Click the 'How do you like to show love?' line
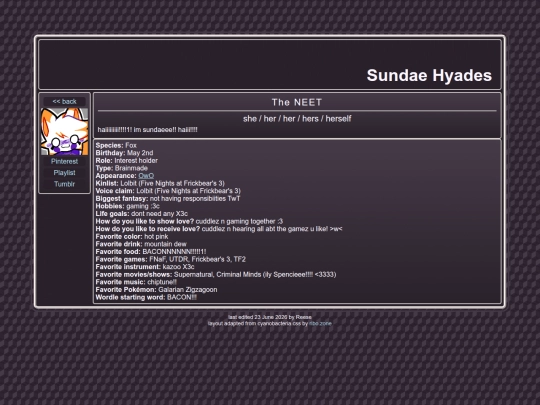Image resolution: width=540 pixels, height=405 pixels. tap(189, 221)
